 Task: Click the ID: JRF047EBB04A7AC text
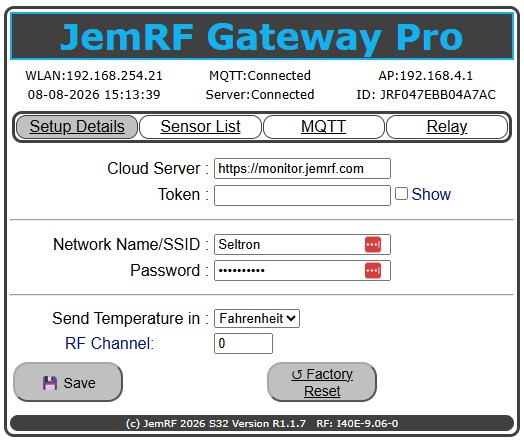click(x=426, y=95)
